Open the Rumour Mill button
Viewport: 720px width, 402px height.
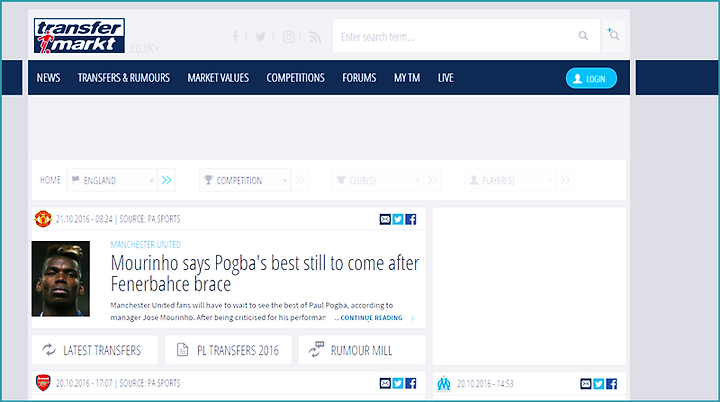362,350
